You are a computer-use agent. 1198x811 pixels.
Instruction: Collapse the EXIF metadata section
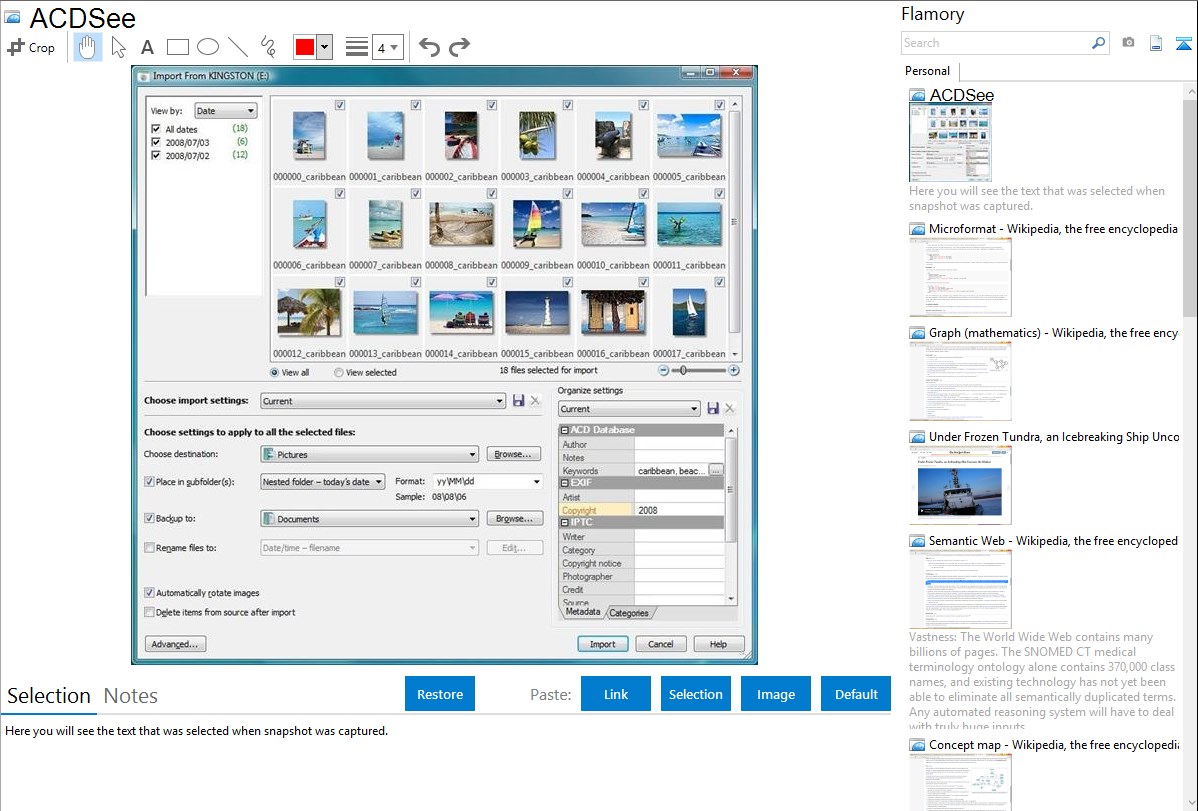[x=565, y=483]
